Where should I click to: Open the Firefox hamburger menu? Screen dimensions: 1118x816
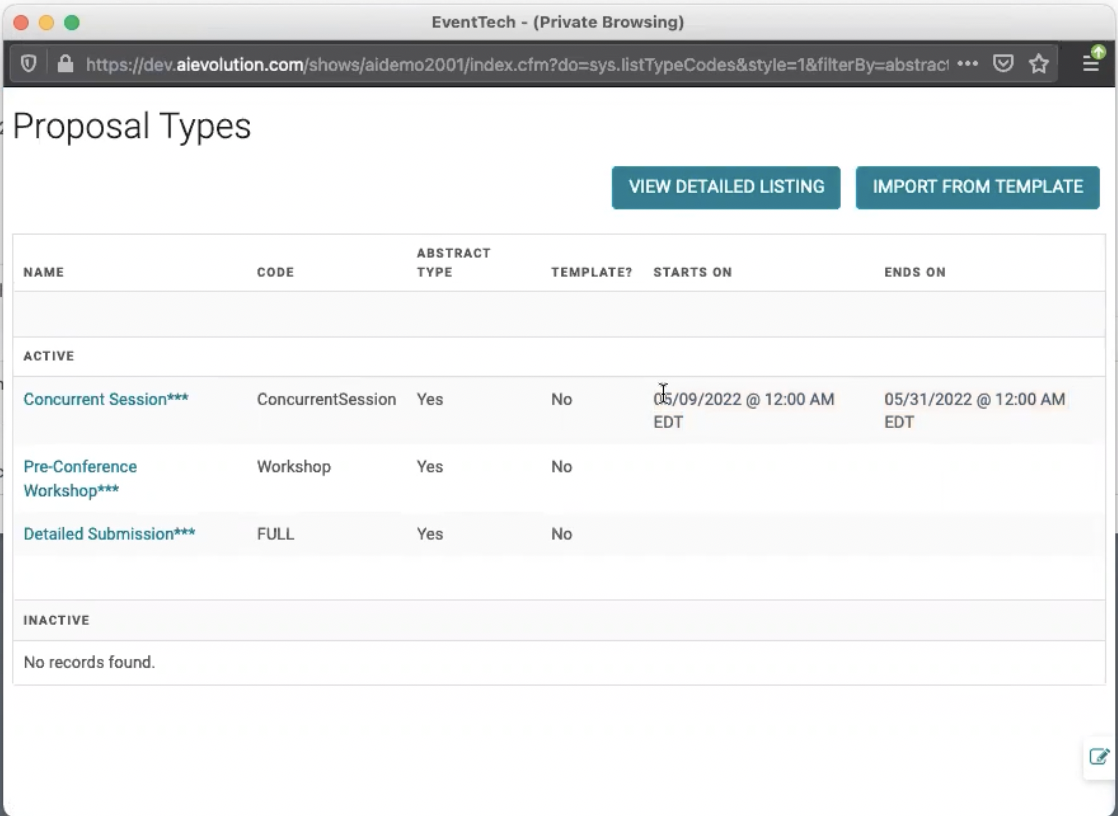[1091, 64]
